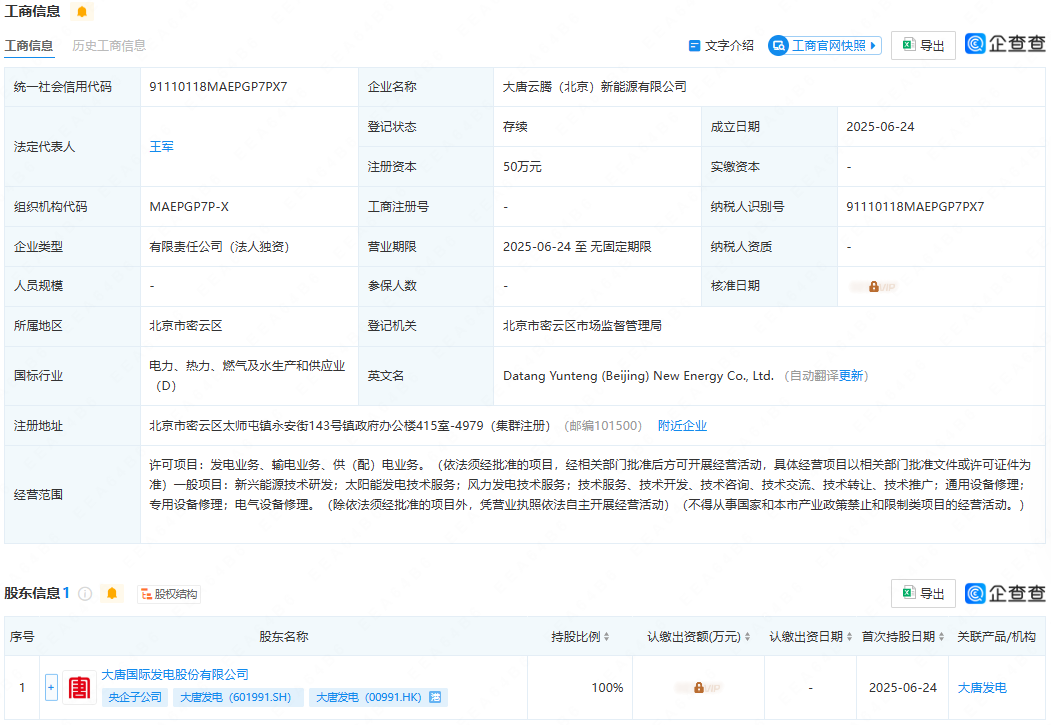This screenshot has width=1051, height=725.
Task: Click the lock icon in 核准日期 field
Action: 873,286
